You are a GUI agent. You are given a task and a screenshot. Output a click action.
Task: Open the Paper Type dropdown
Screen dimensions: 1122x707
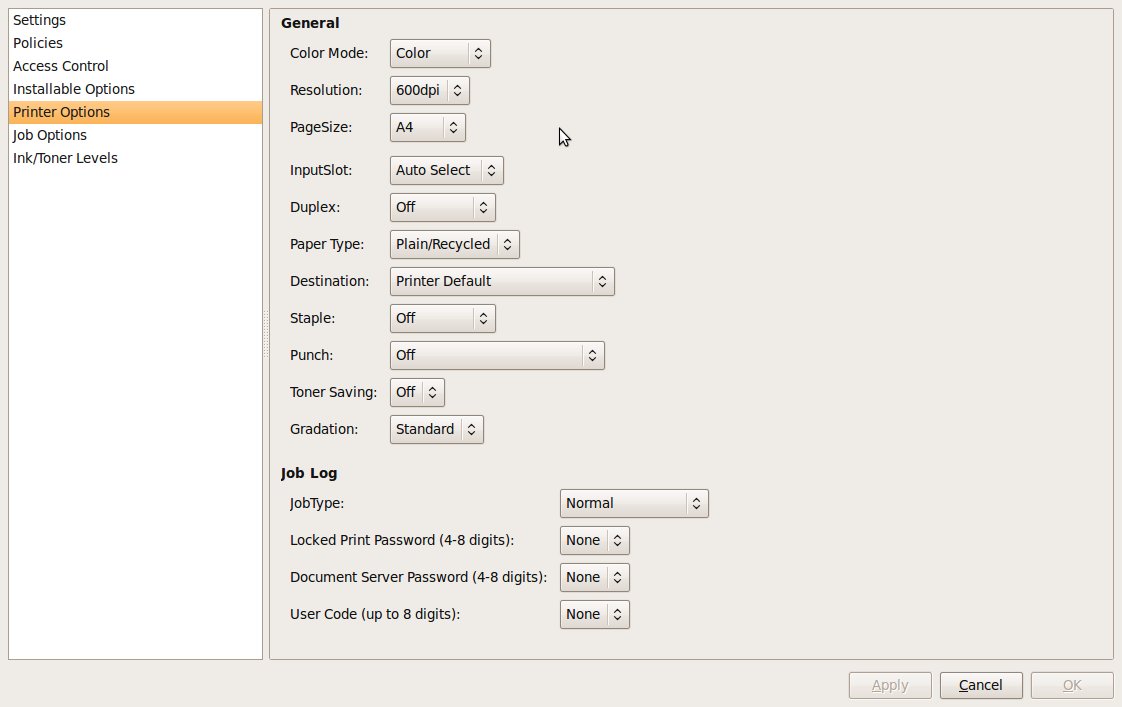click(454, 244)
